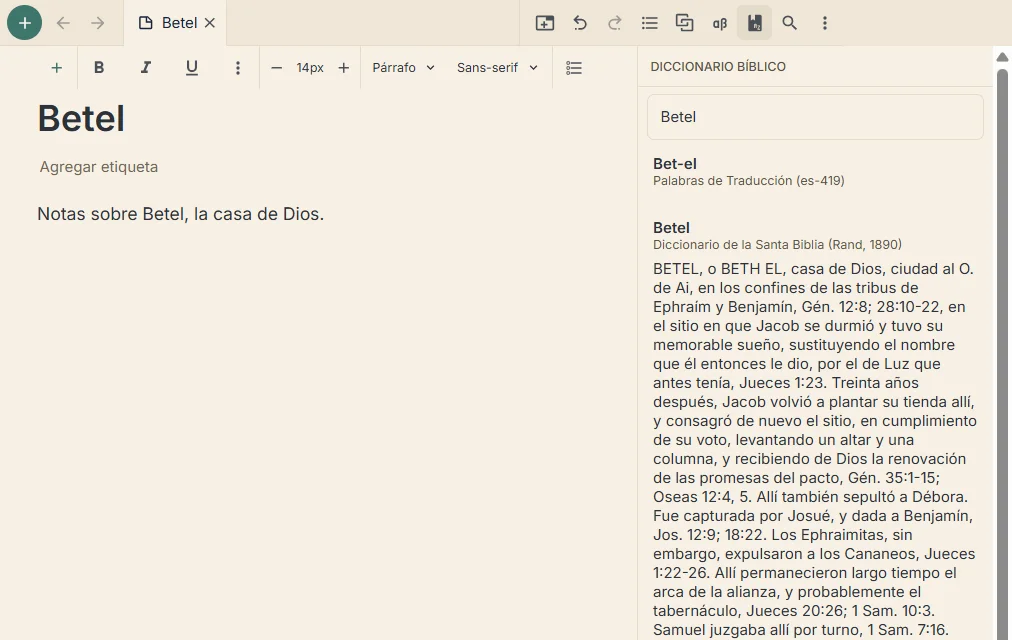1012x640 pixels.
Task: Select 'Diccionario de la Santa Biblia (Rand, 1890)'
Action: pyautogui.click(x=777, y=245)
